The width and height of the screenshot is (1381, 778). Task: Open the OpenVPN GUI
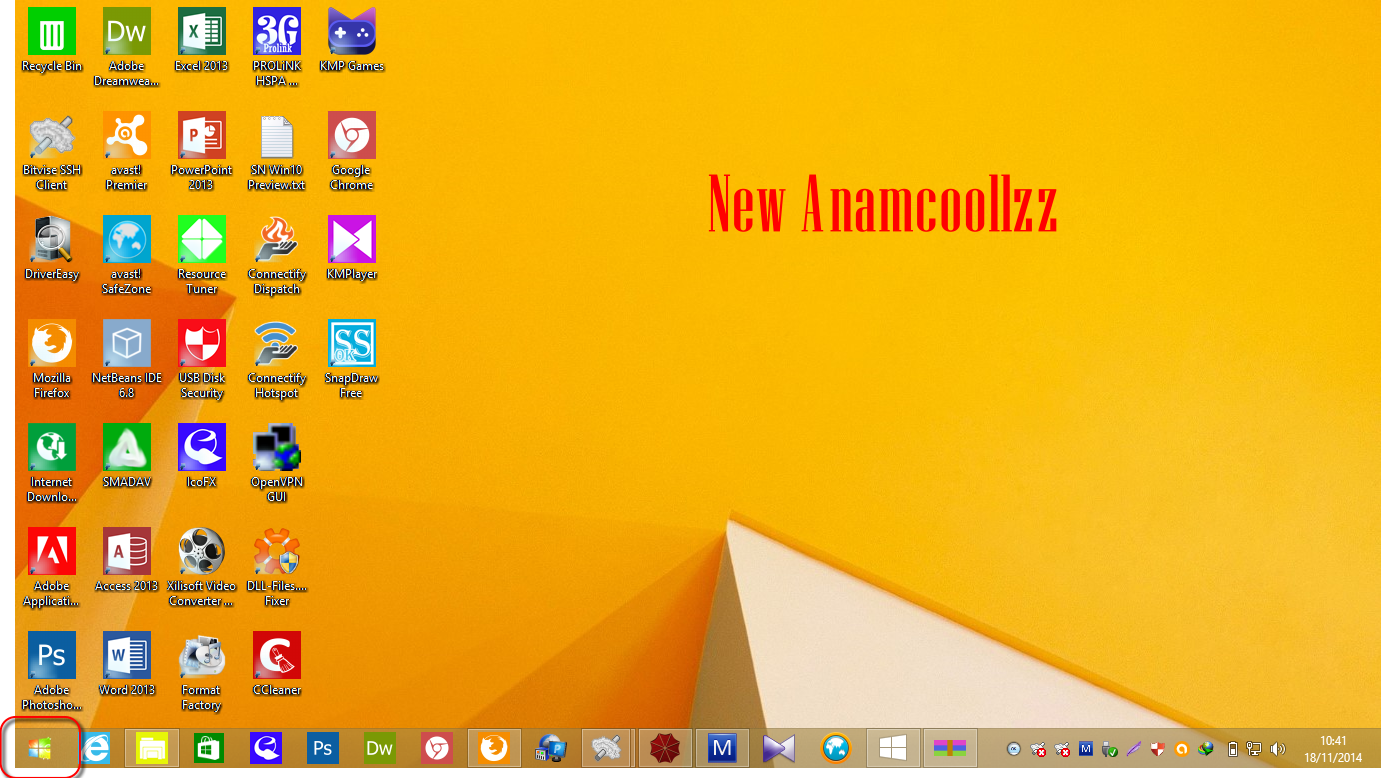click(x=276, y=449)
